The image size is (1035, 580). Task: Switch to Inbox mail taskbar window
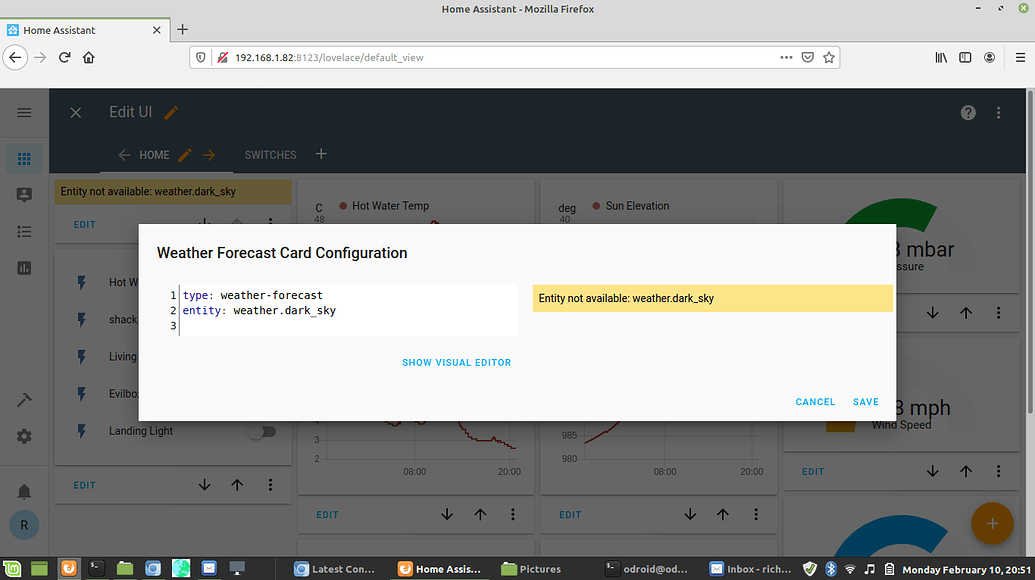751,569
